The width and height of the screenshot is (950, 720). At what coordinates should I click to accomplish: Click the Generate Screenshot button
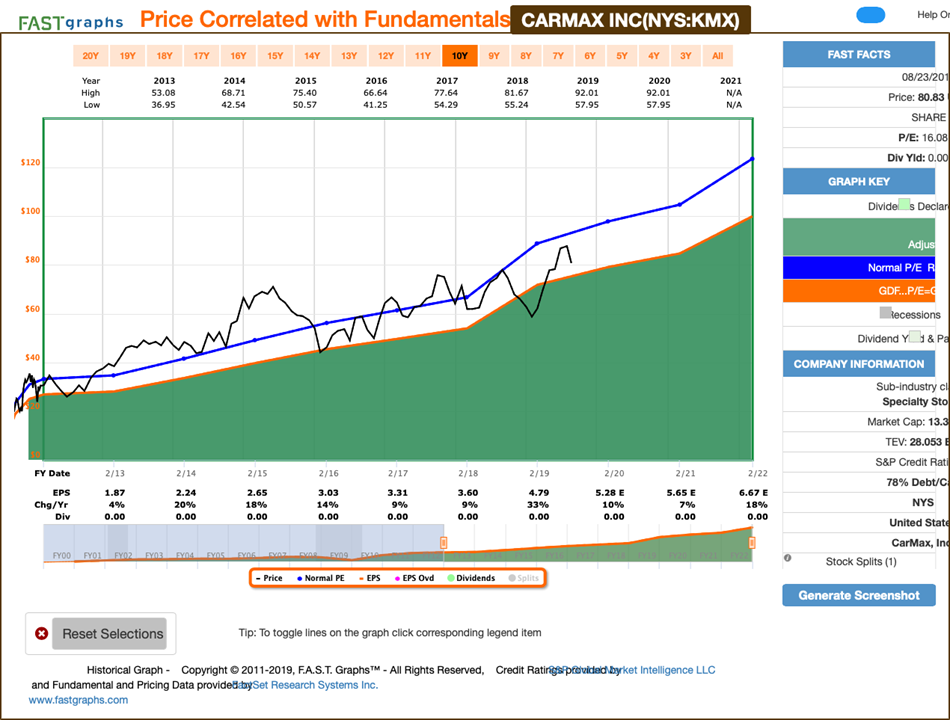point(859,595)
